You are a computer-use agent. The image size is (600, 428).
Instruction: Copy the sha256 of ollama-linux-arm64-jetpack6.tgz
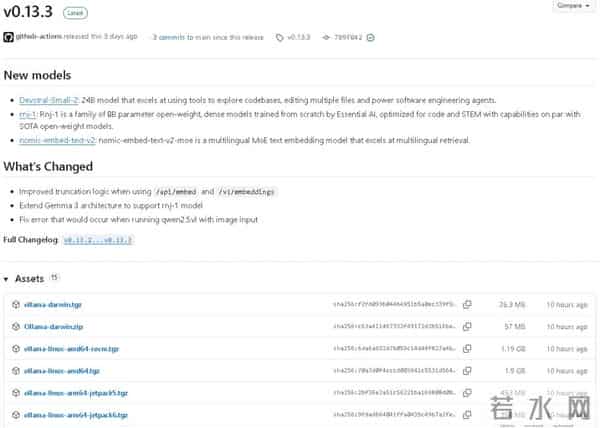tap(467, 415)
